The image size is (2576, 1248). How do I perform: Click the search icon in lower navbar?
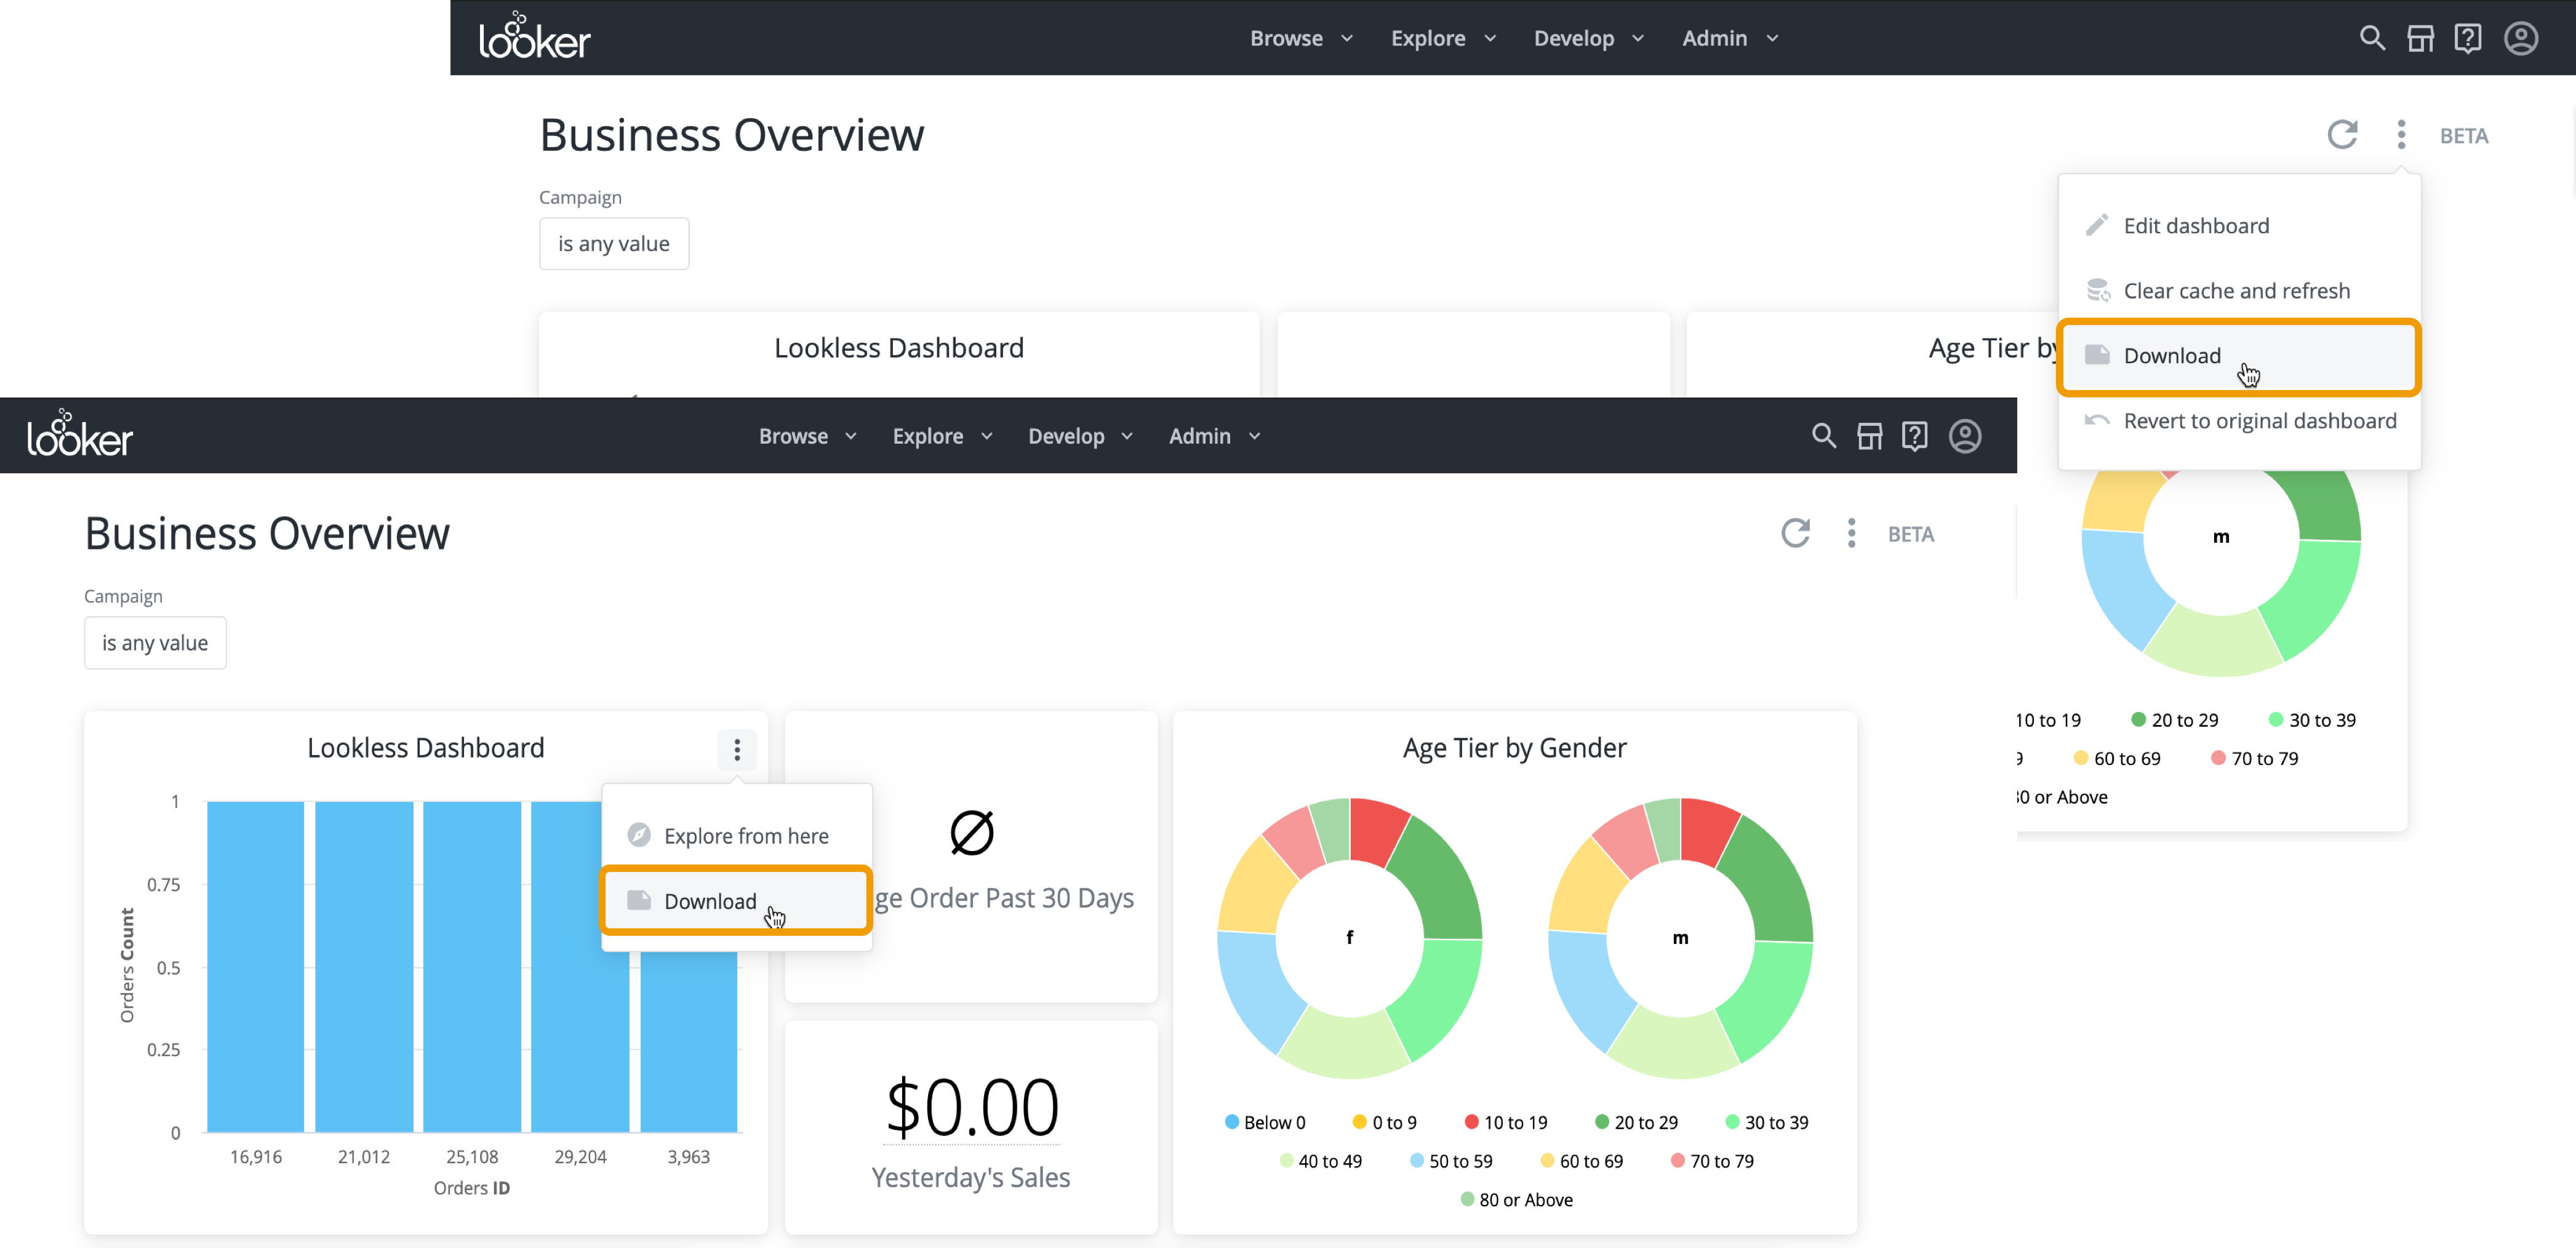[x=1823, y=436]
